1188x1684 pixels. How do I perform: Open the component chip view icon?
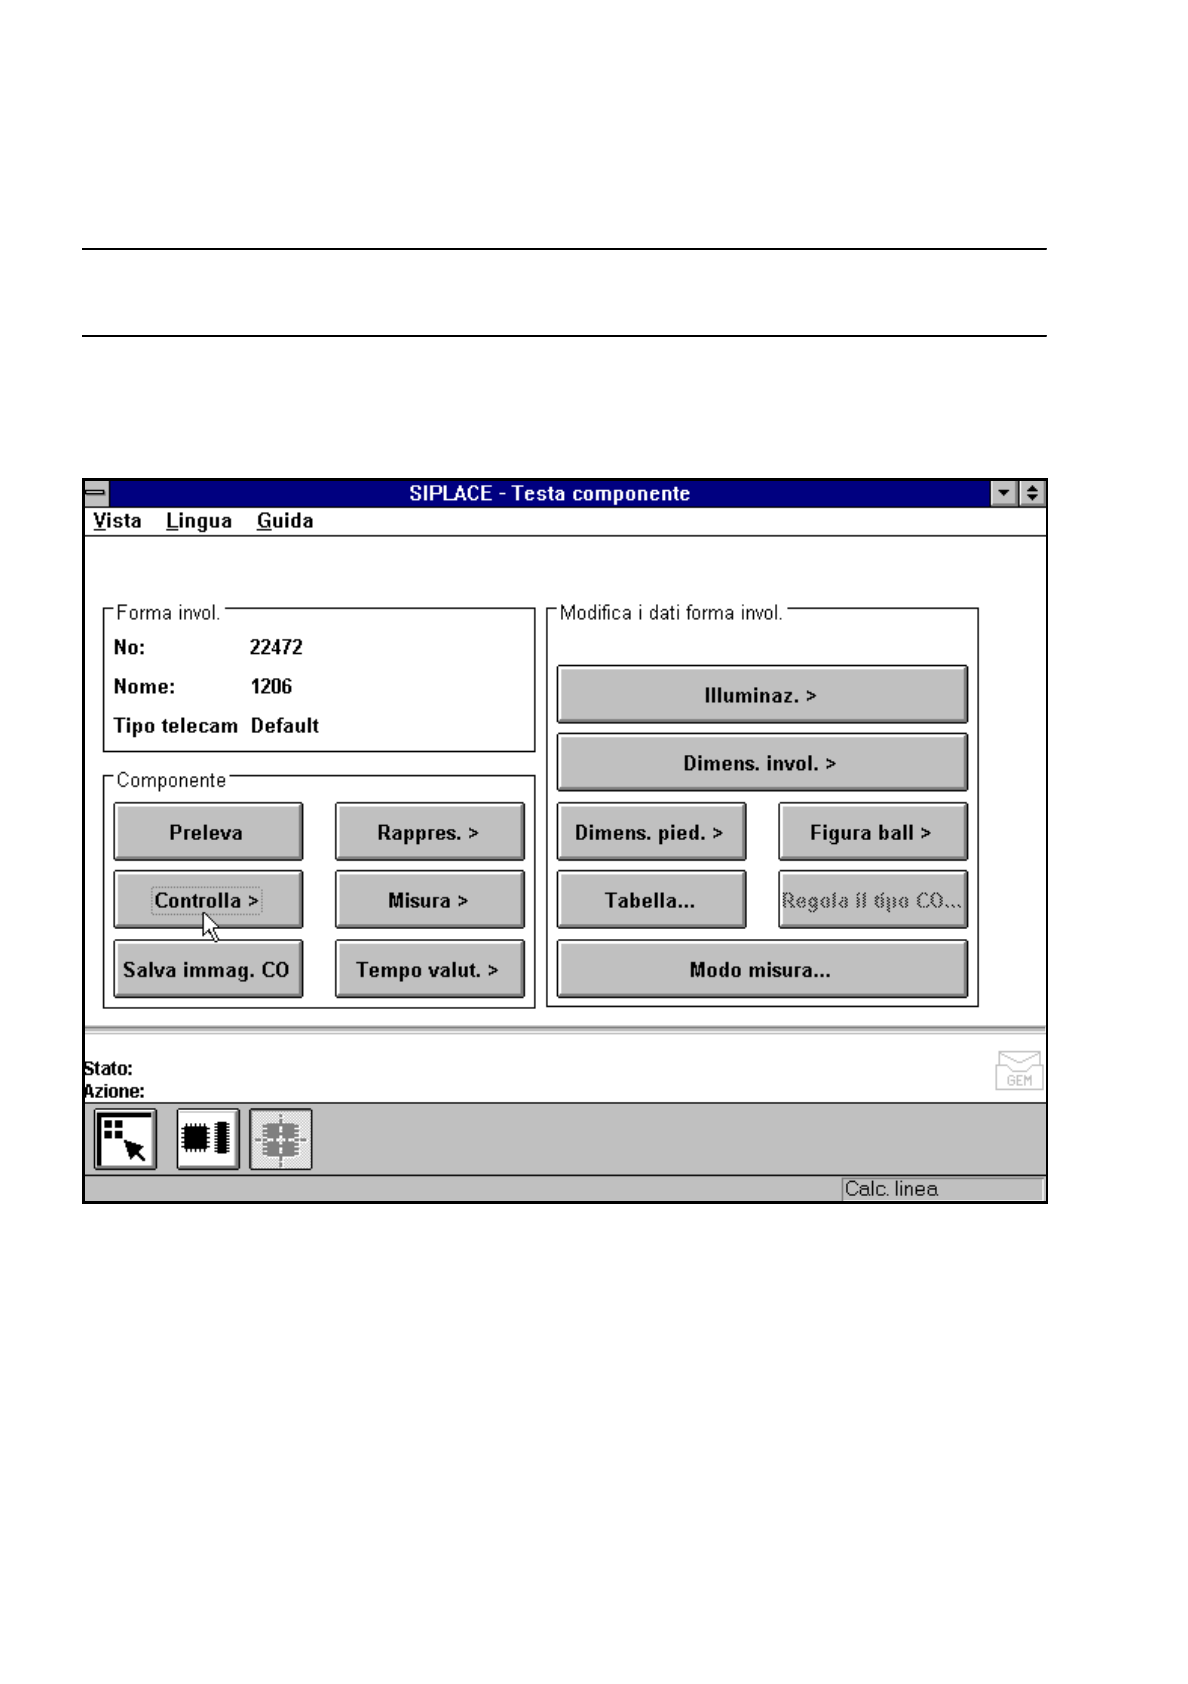[x=207, y=1139]
